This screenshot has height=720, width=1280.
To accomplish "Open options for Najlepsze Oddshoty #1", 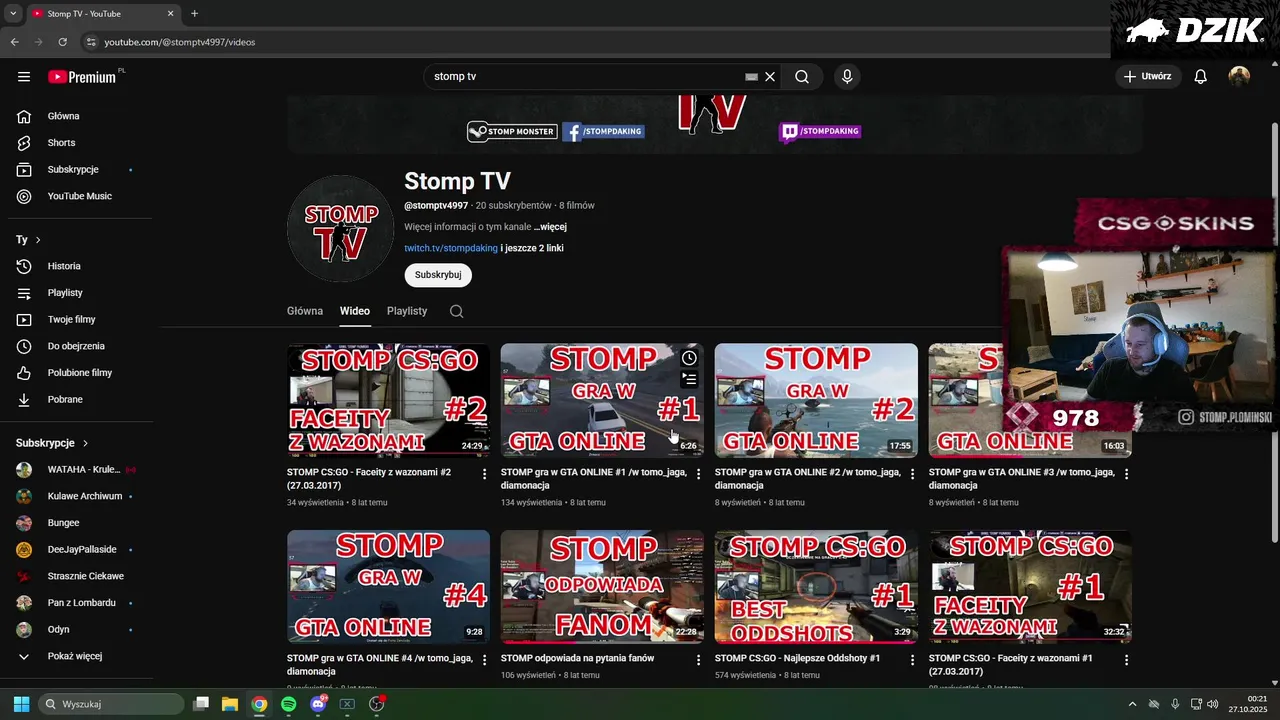I will [x=913, y=660].
